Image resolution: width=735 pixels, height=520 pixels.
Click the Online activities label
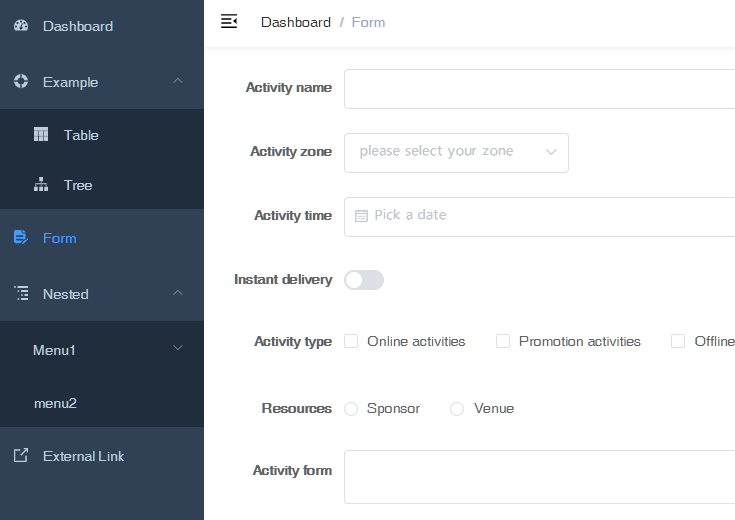point(416,341)
